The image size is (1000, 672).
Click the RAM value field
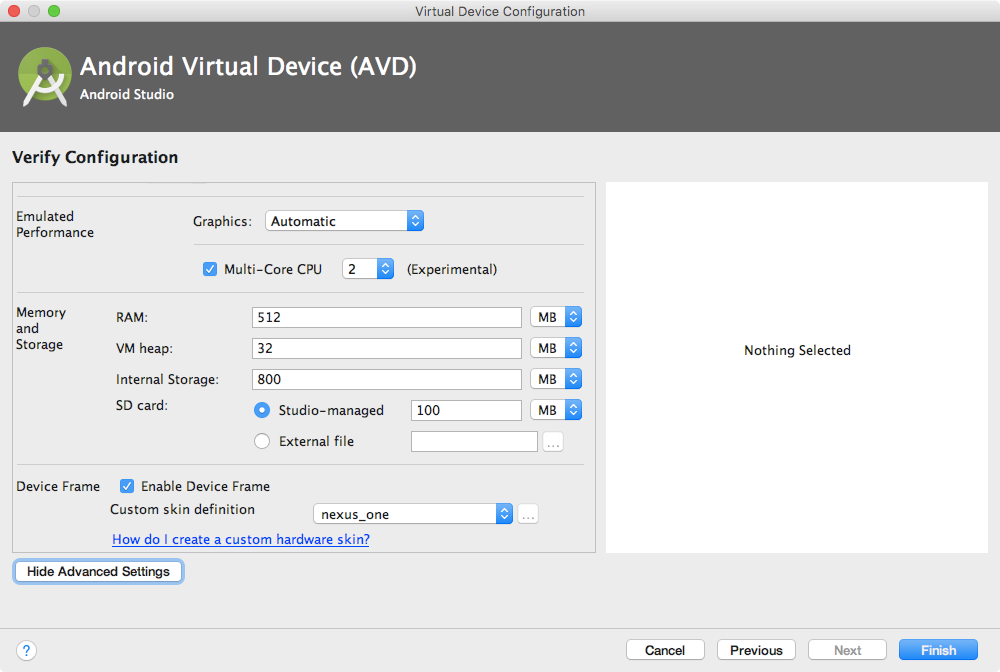[386, 317]
